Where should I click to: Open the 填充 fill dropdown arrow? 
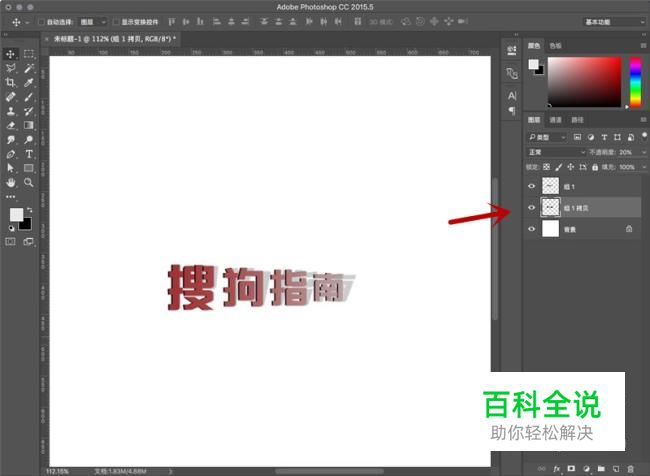click(643, 167)
